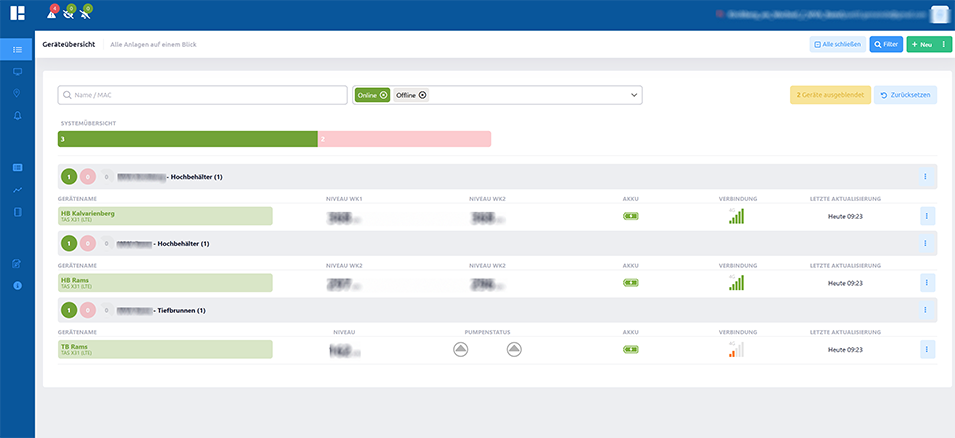Toggle the green online count in Tiefbrunnen group
The image size is (955, 438).
pos(69,311)
